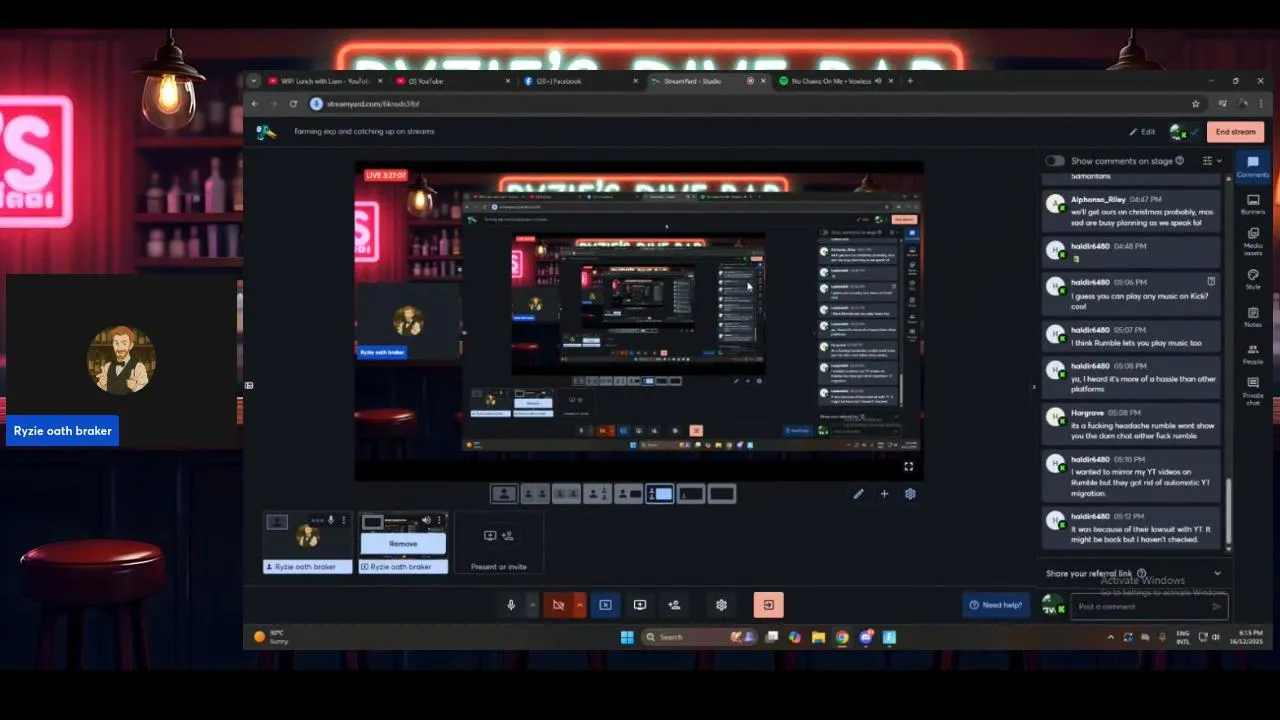Turn on the camera in bottom toolbar
This screenshot has height=720, width=1280.
[558, 605]
